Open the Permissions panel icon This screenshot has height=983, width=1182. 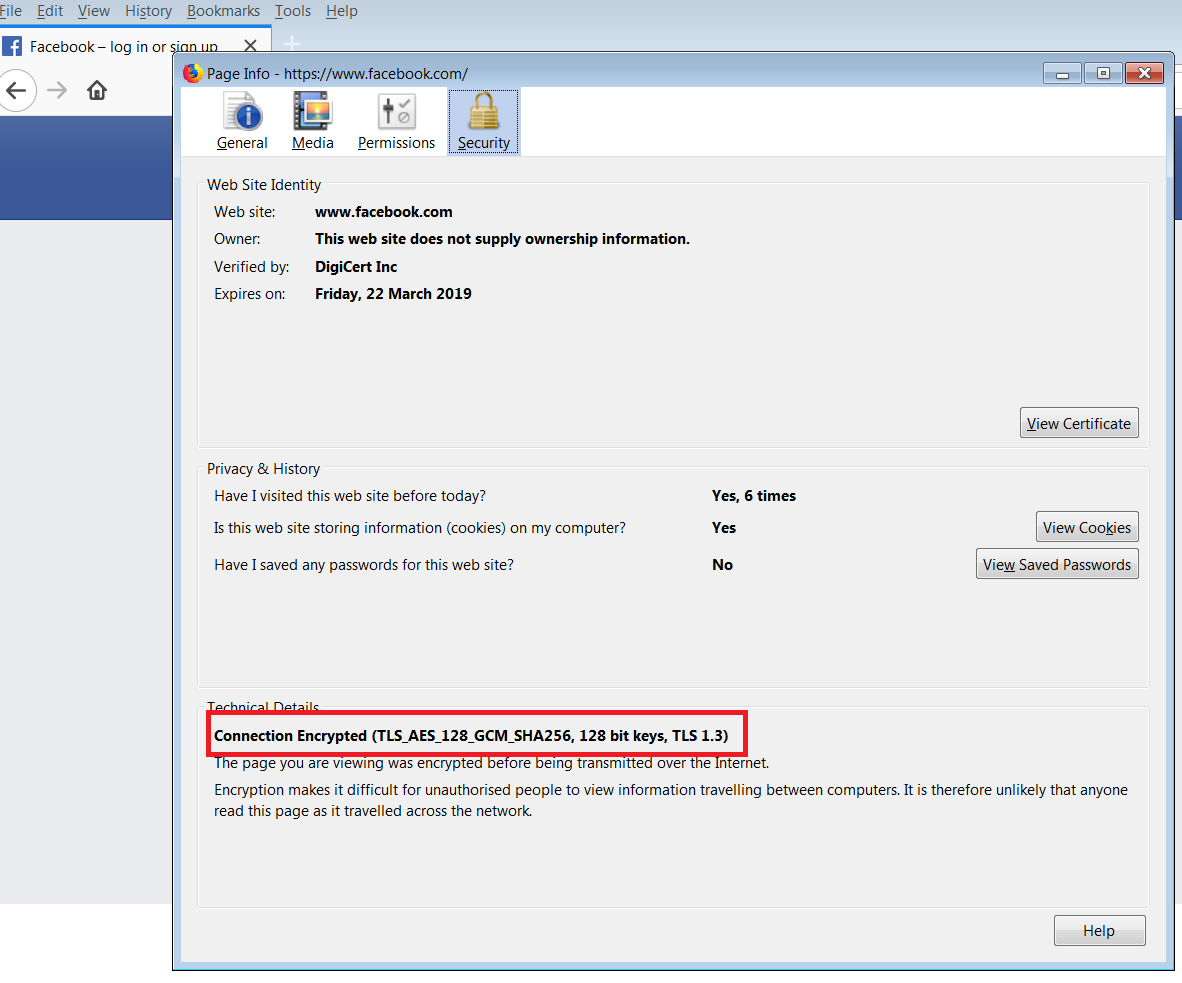[396, 121]
